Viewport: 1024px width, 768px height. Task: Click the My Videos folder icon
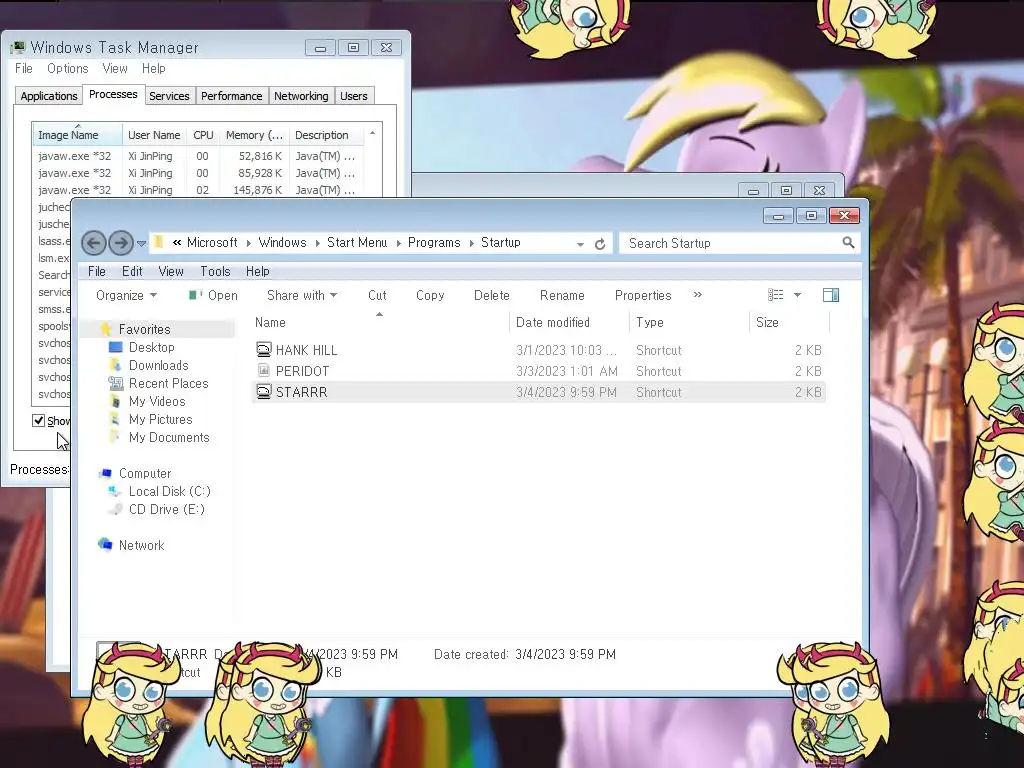click(x=115, y=401)
